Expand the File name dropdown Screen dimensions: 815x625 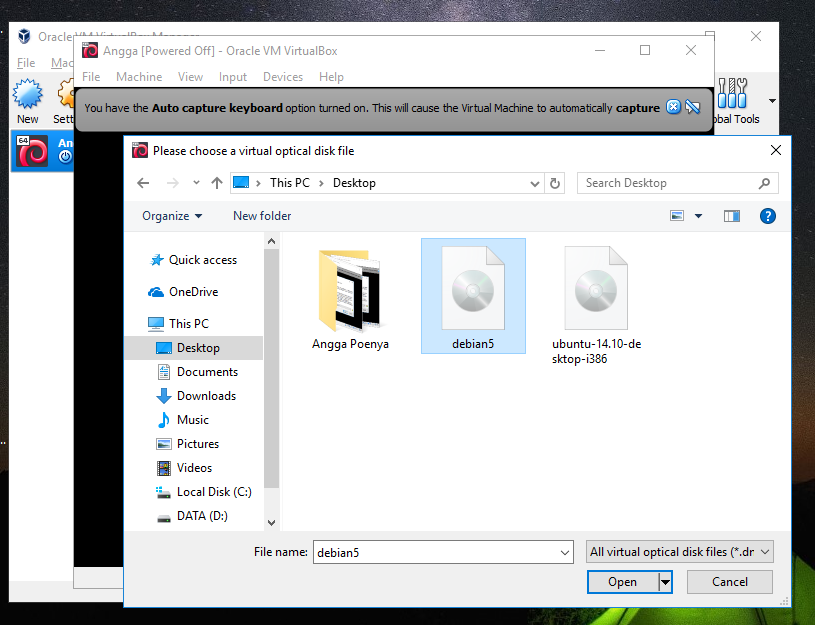(x=565, y=553)
